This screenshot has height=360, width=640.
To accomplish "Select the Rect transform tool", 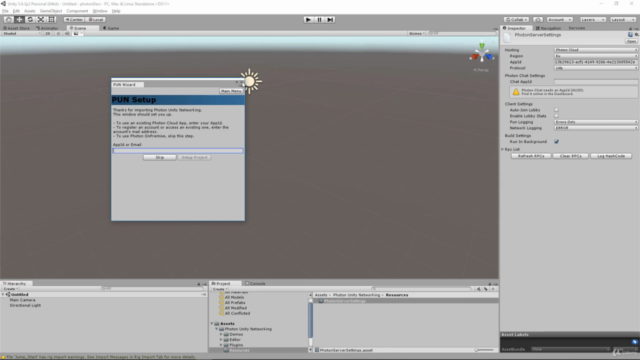I will pos(52,19).
